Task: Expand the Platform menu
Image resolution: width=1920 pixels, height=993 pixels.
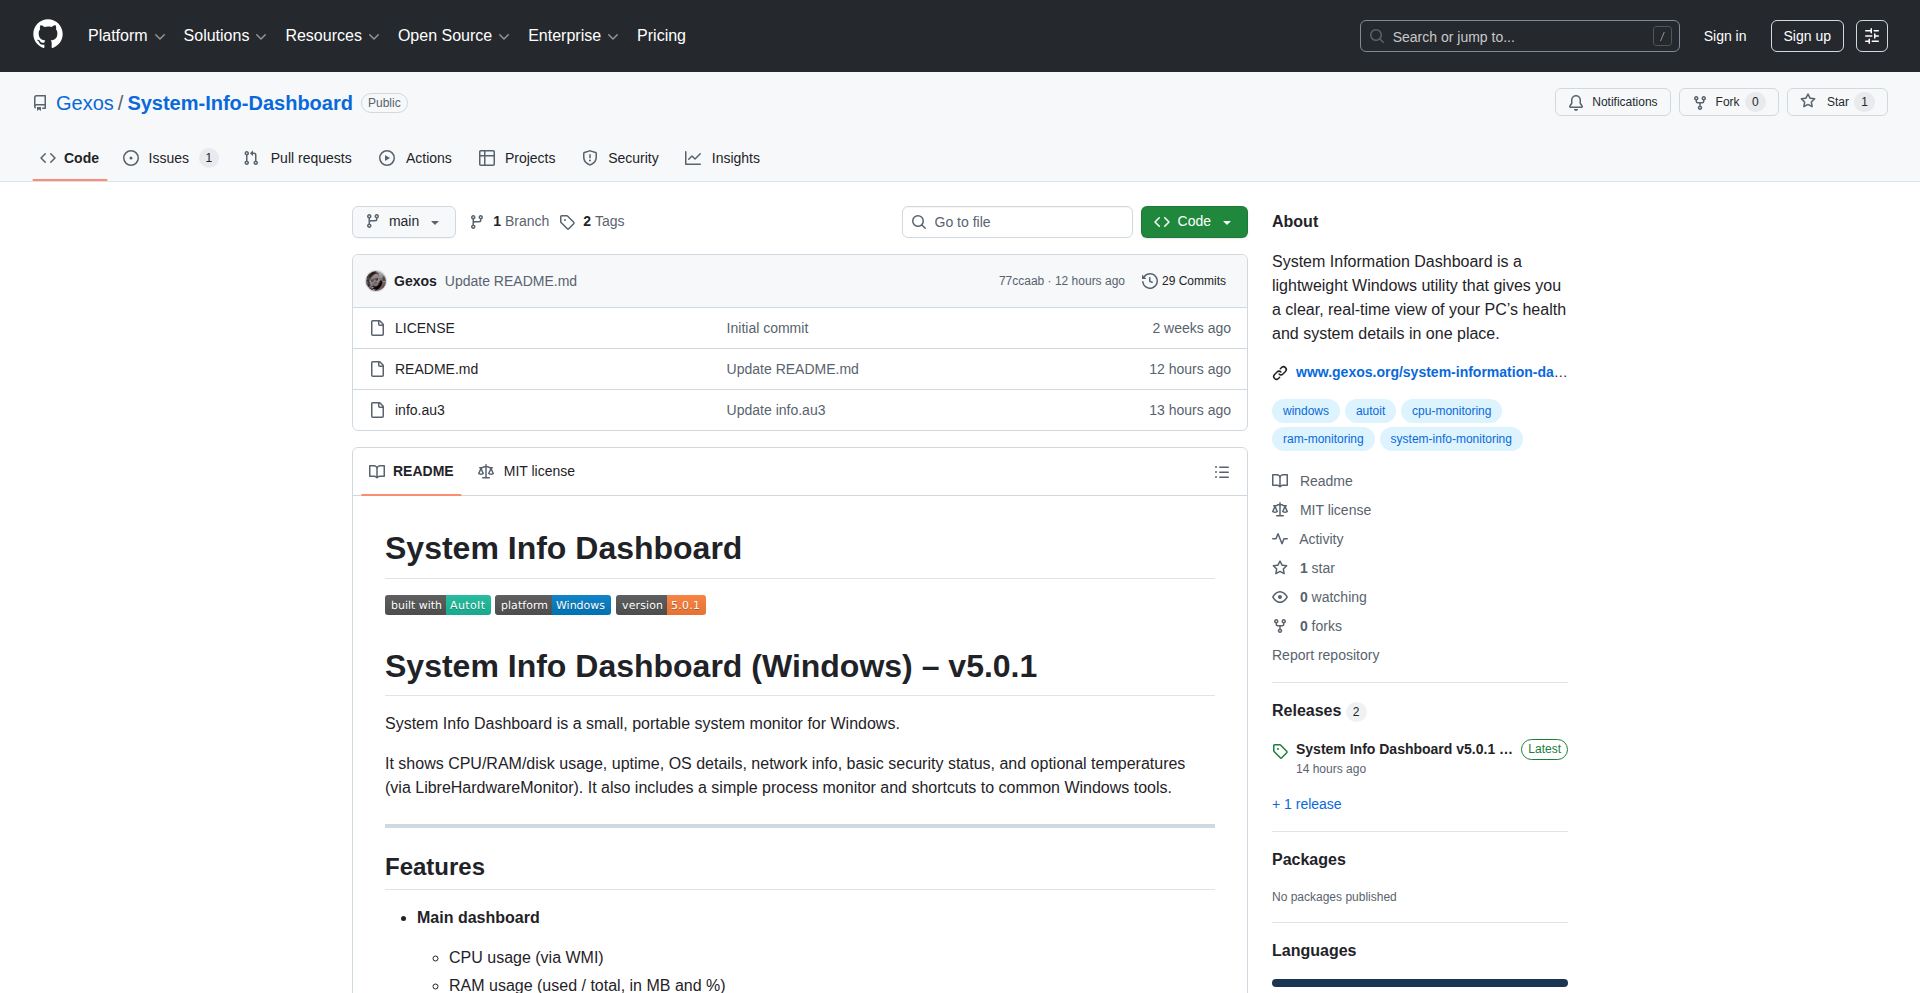Action: (x=126, y=36)
